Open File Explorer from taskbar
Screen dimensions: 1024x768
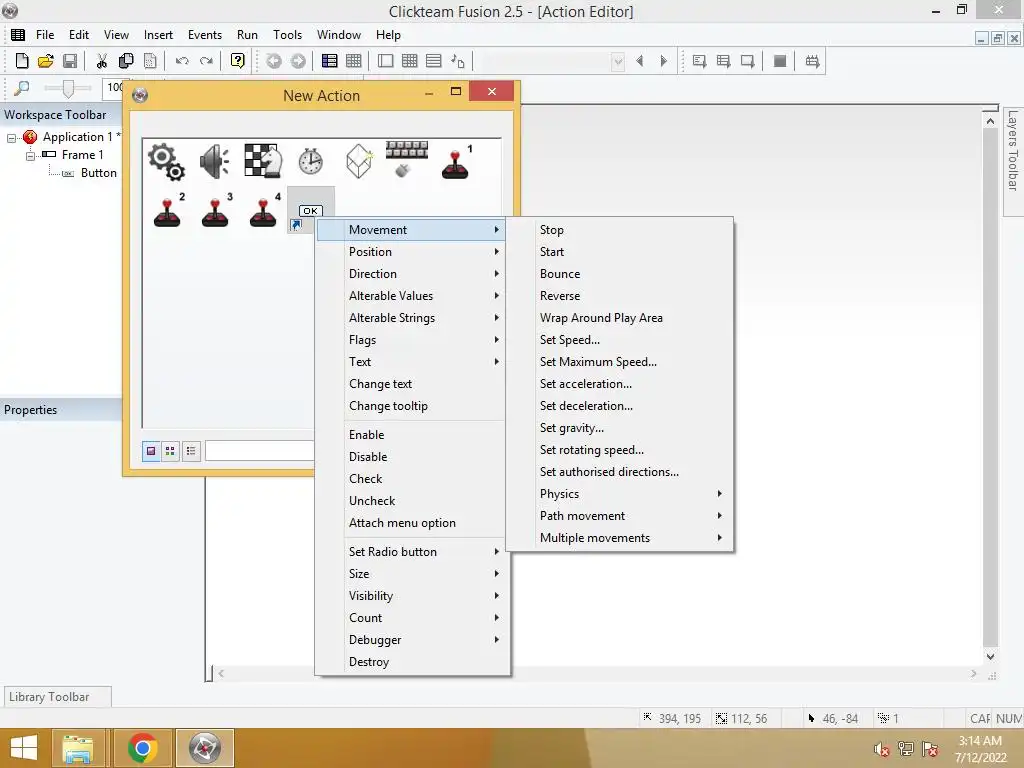point(78,748)
